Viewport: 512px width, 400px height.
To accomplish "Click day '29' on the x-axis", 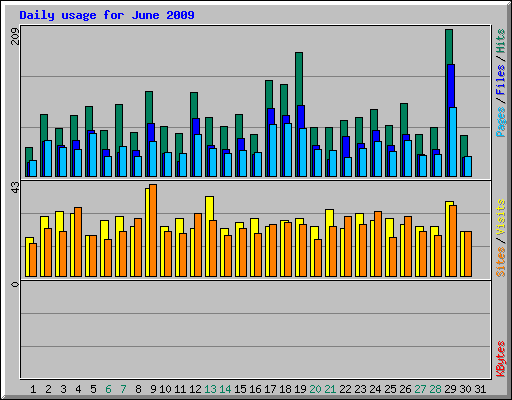I will click(x=450, y=389).
